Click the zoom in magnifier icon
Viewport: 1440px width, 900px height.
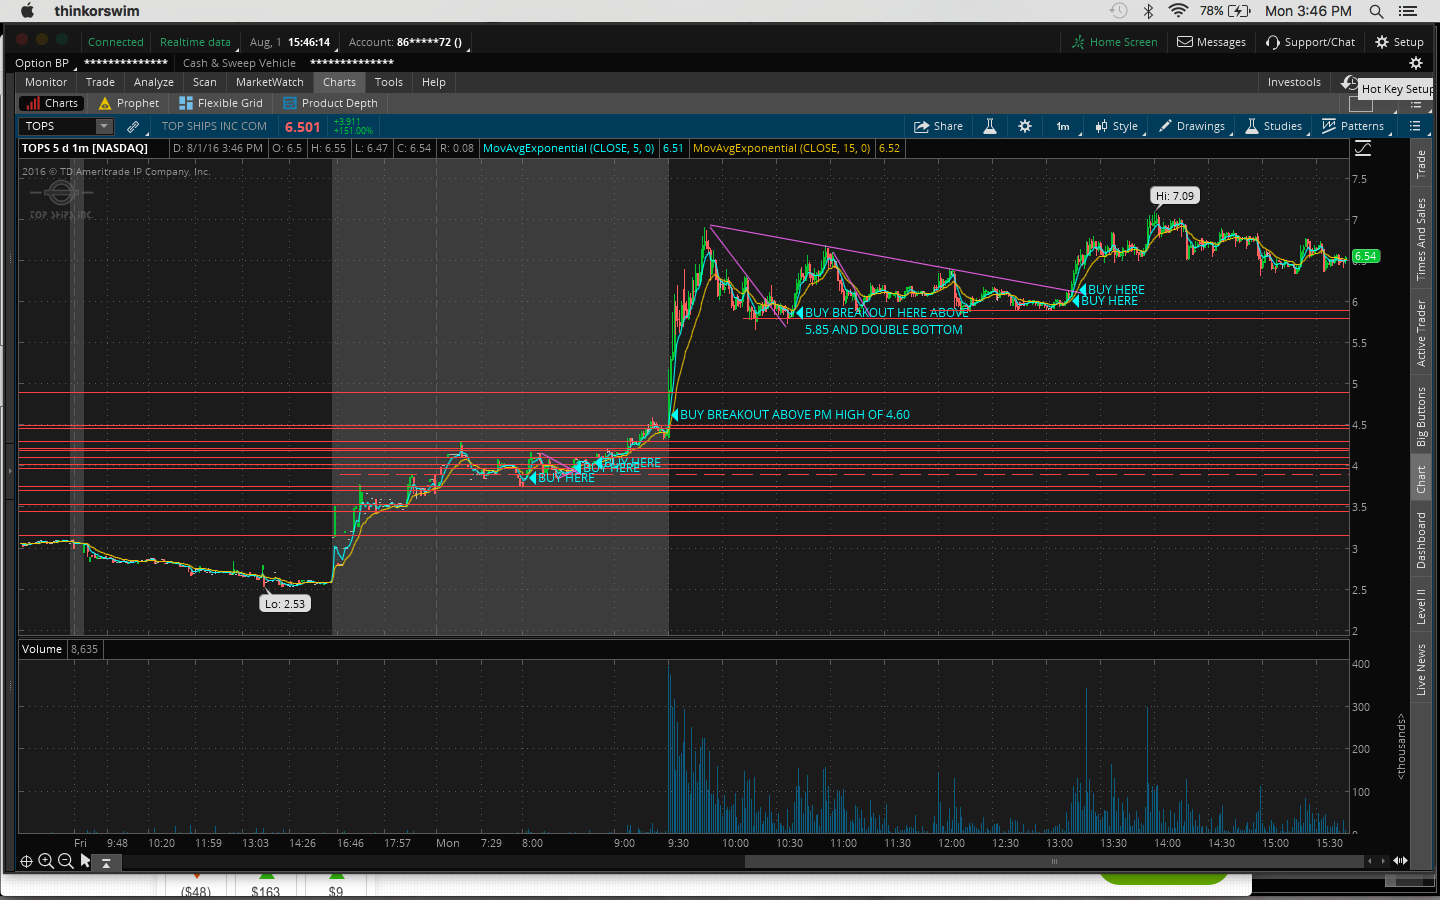click(x=46, y=861)
